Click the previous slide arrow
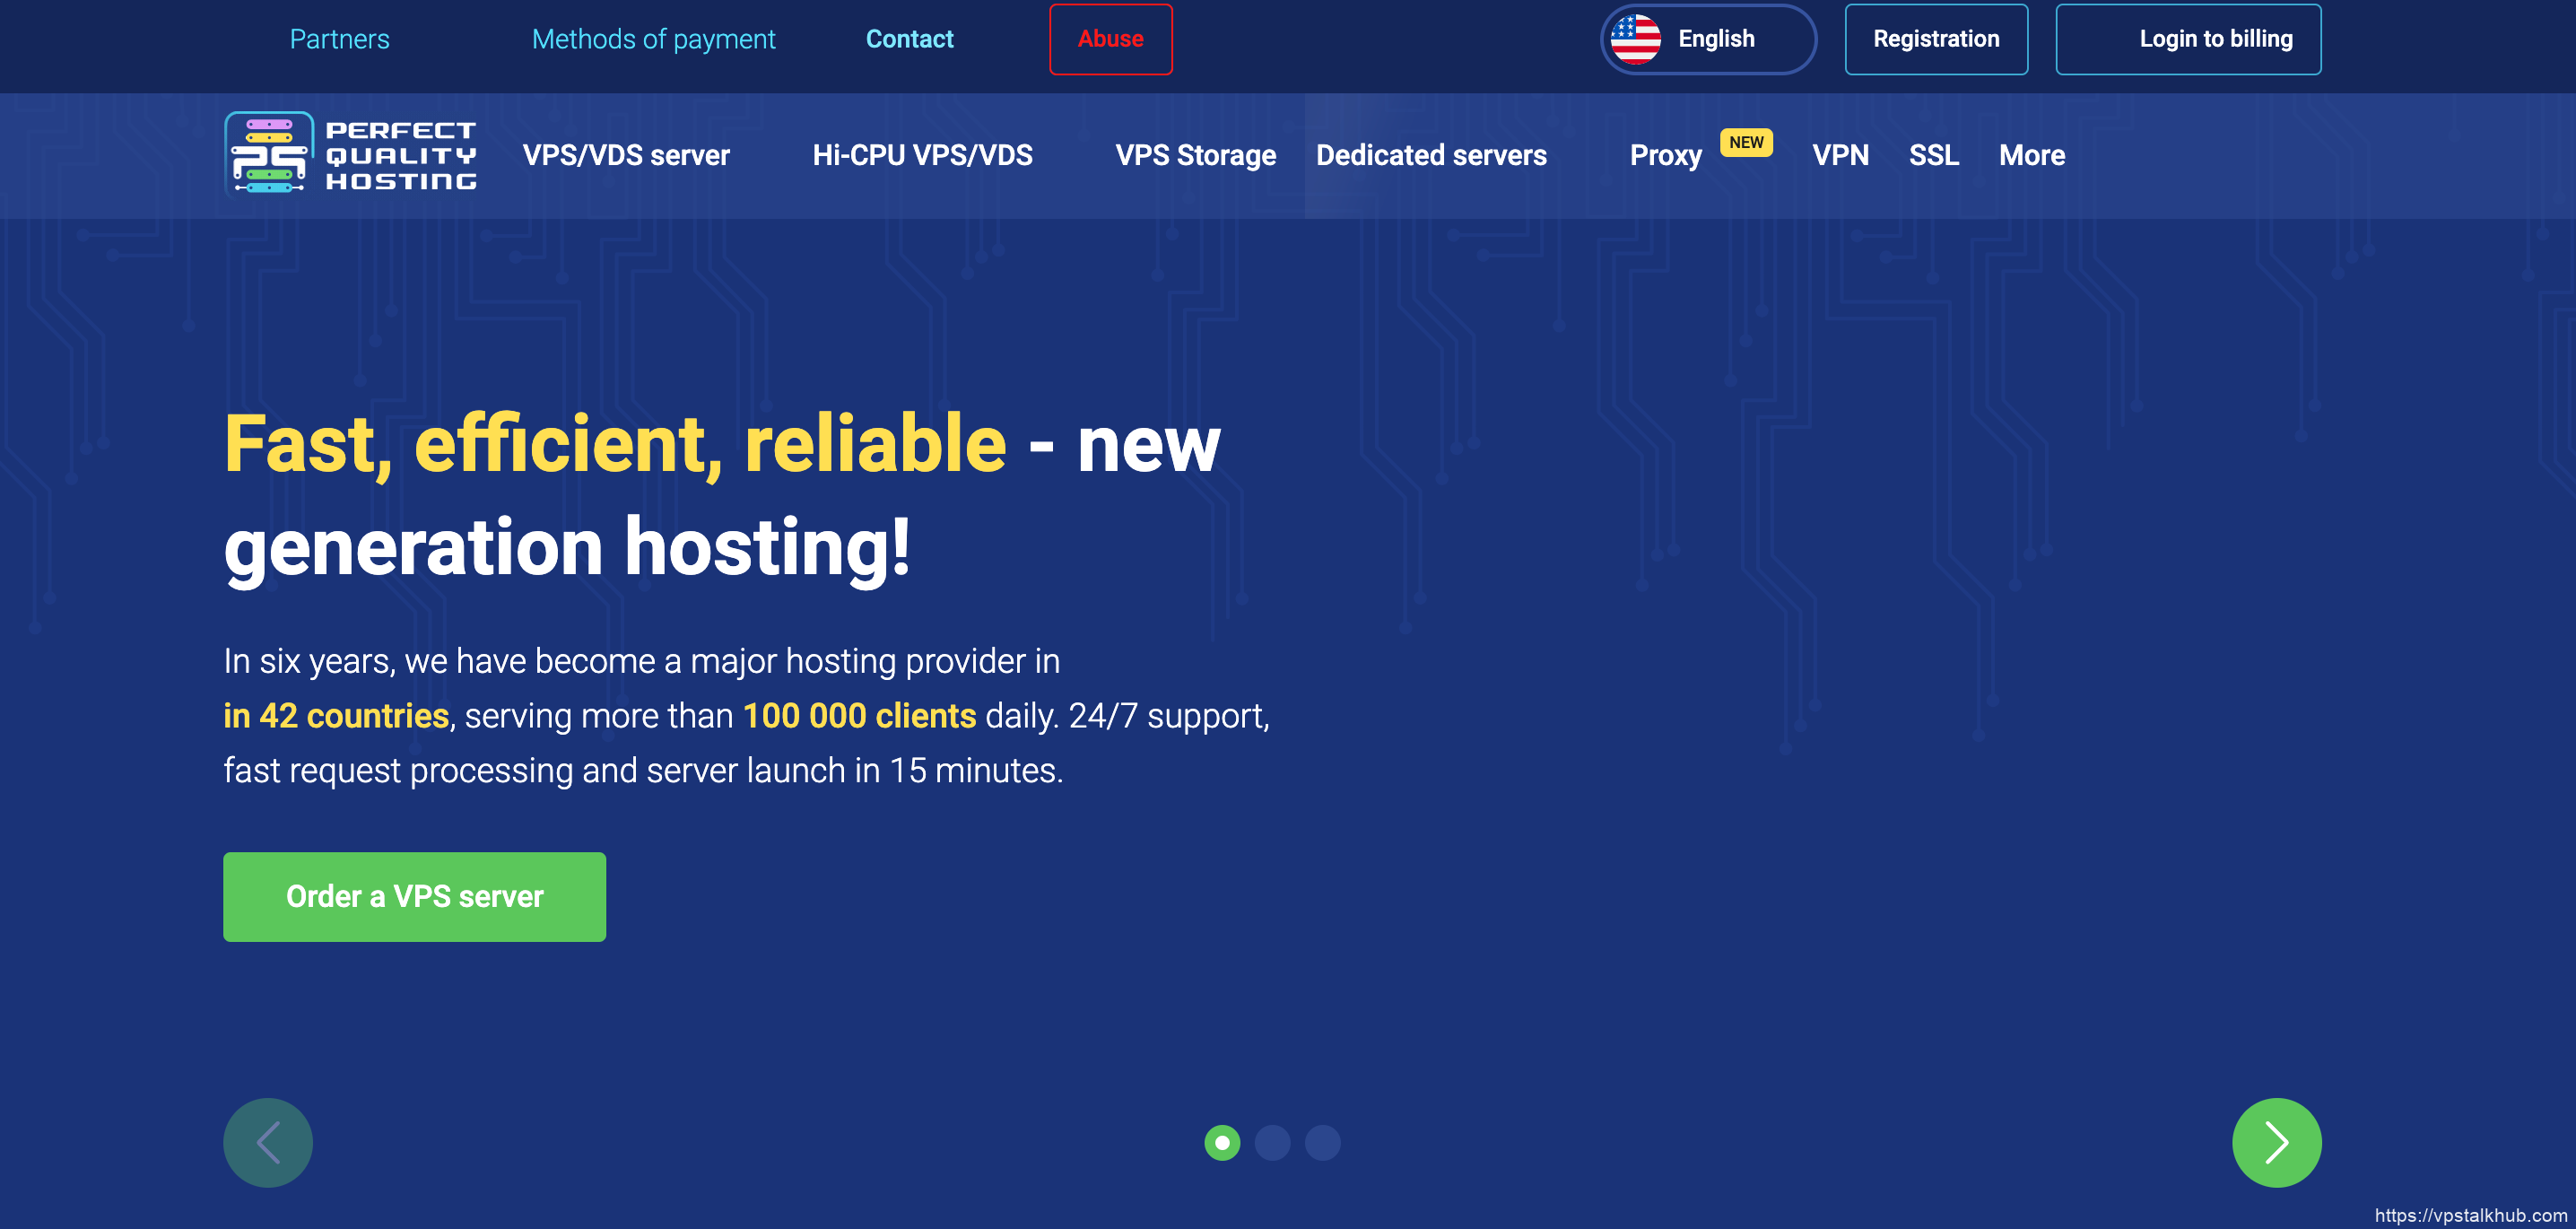Viewport: 2576px width, 1229px height. tap(268, 1142)
